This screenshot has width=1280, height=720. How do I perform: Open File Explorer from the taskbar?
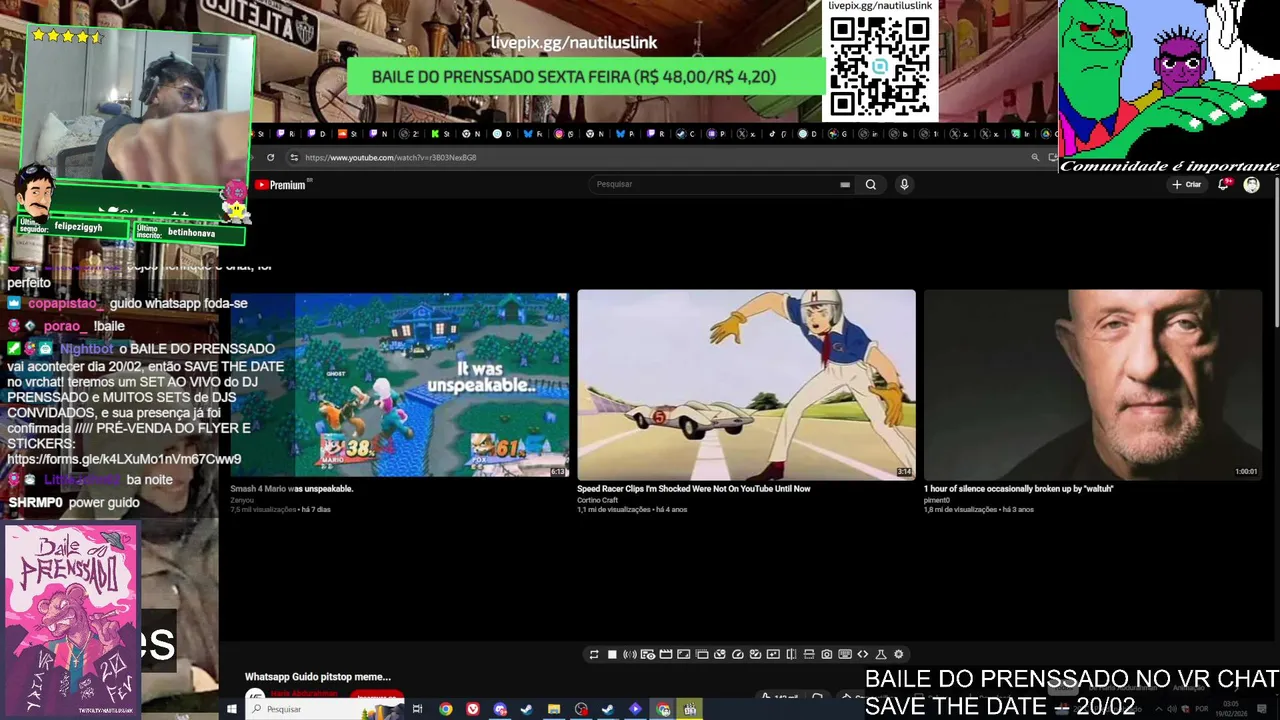point(554,709)
